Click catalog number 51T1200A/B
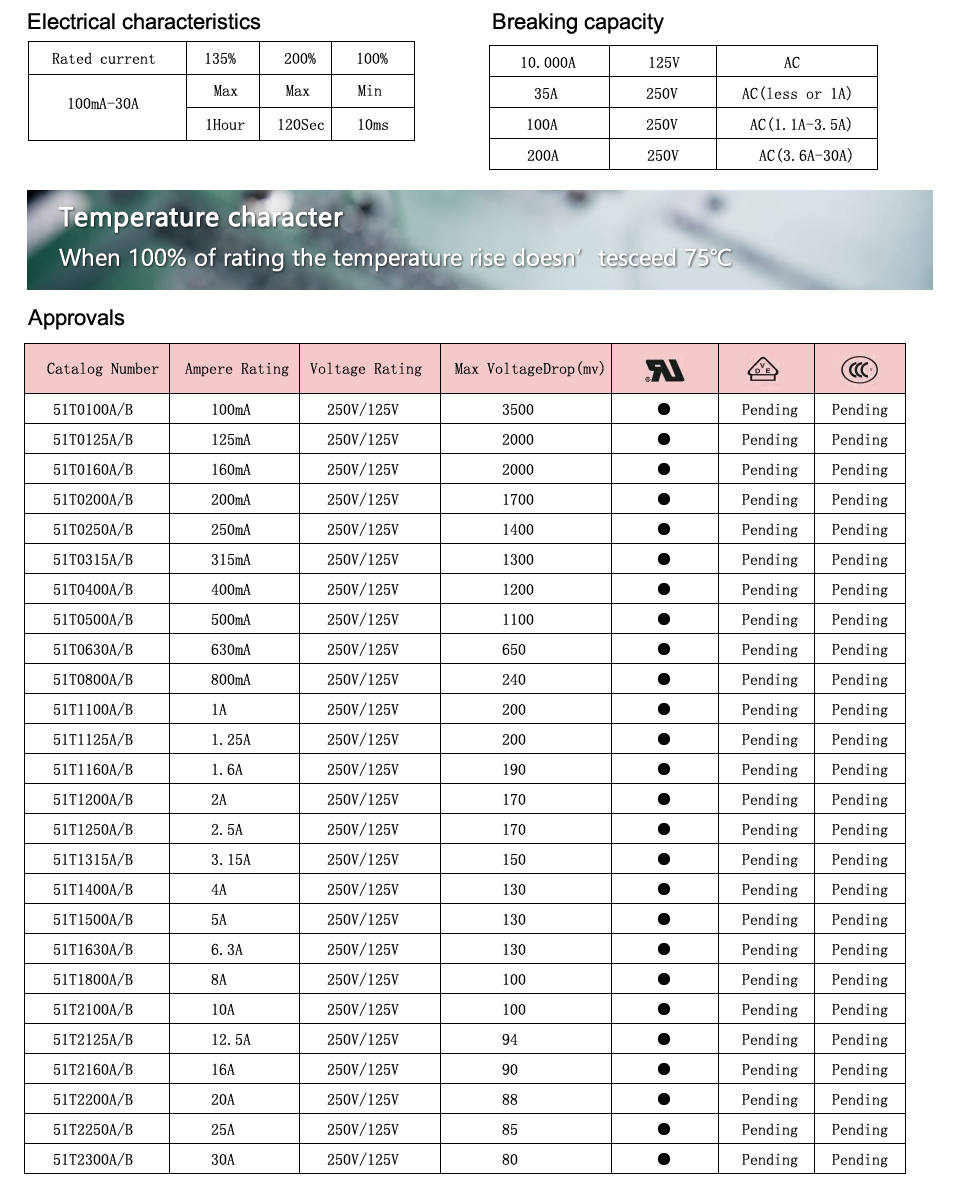The image size is (960, 1197). click(x=93, y=799)
